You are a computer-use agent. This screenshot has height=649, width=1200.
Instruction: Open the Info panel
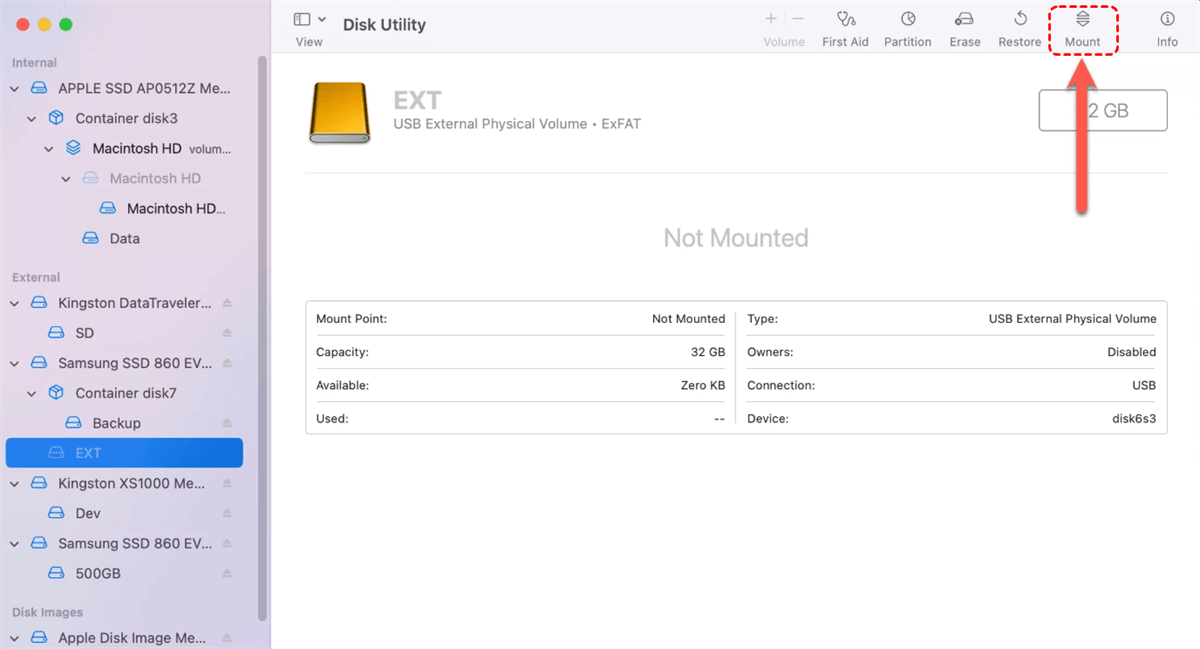tap(1167, 19)
